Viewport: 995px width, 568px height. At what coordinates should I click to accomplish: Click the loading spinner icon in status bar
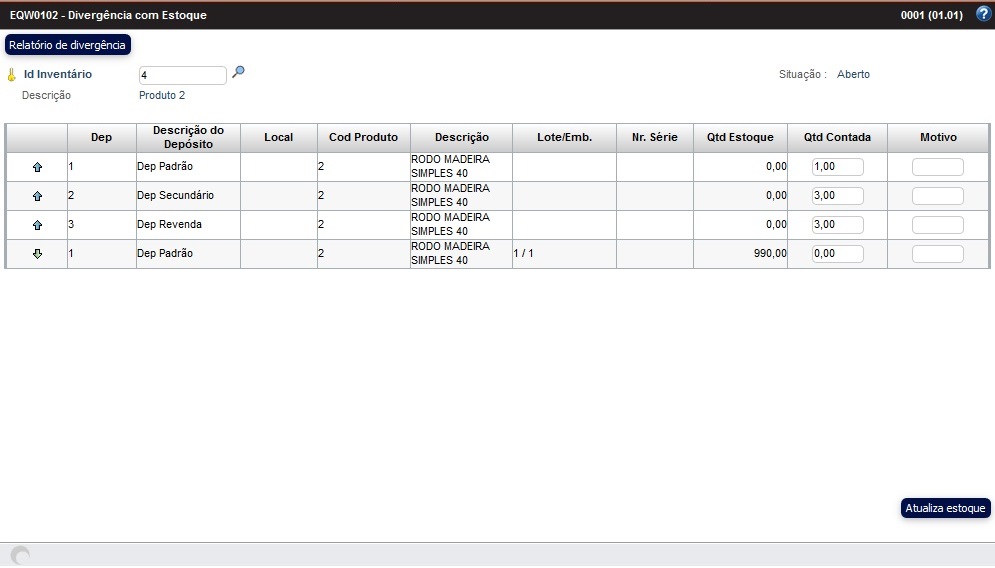19,556
